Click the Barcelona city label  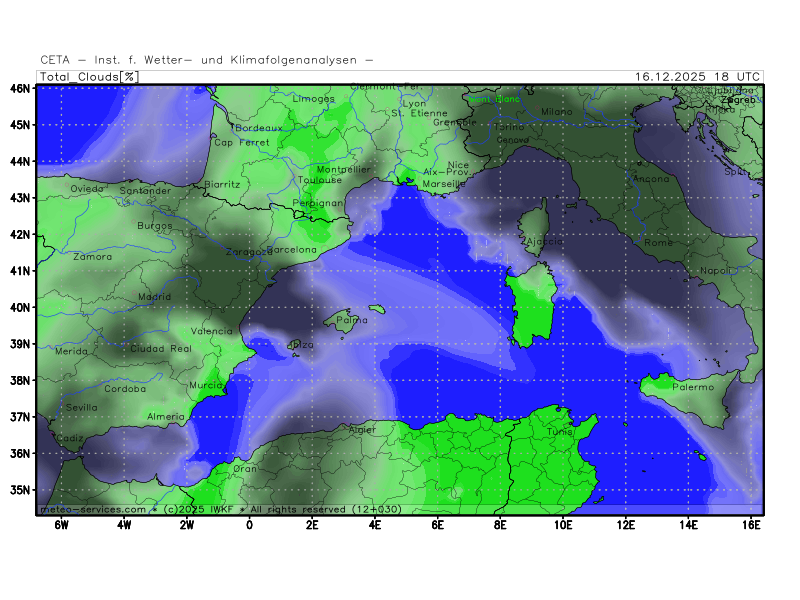tap(292, 250)
